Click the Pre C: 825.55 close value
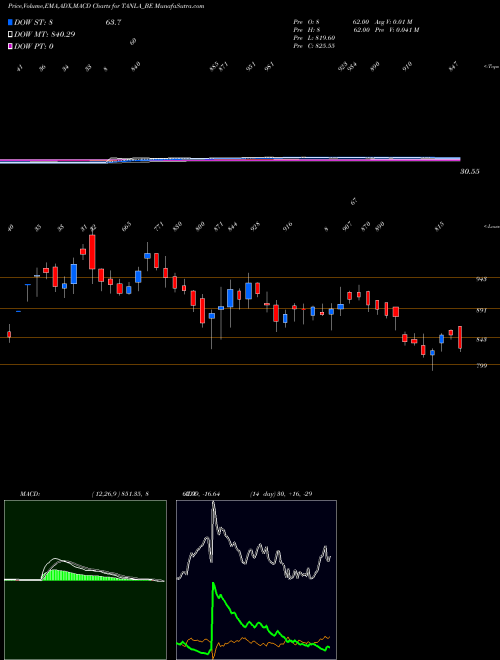500x660 pixels. click(x=314, y=46)
